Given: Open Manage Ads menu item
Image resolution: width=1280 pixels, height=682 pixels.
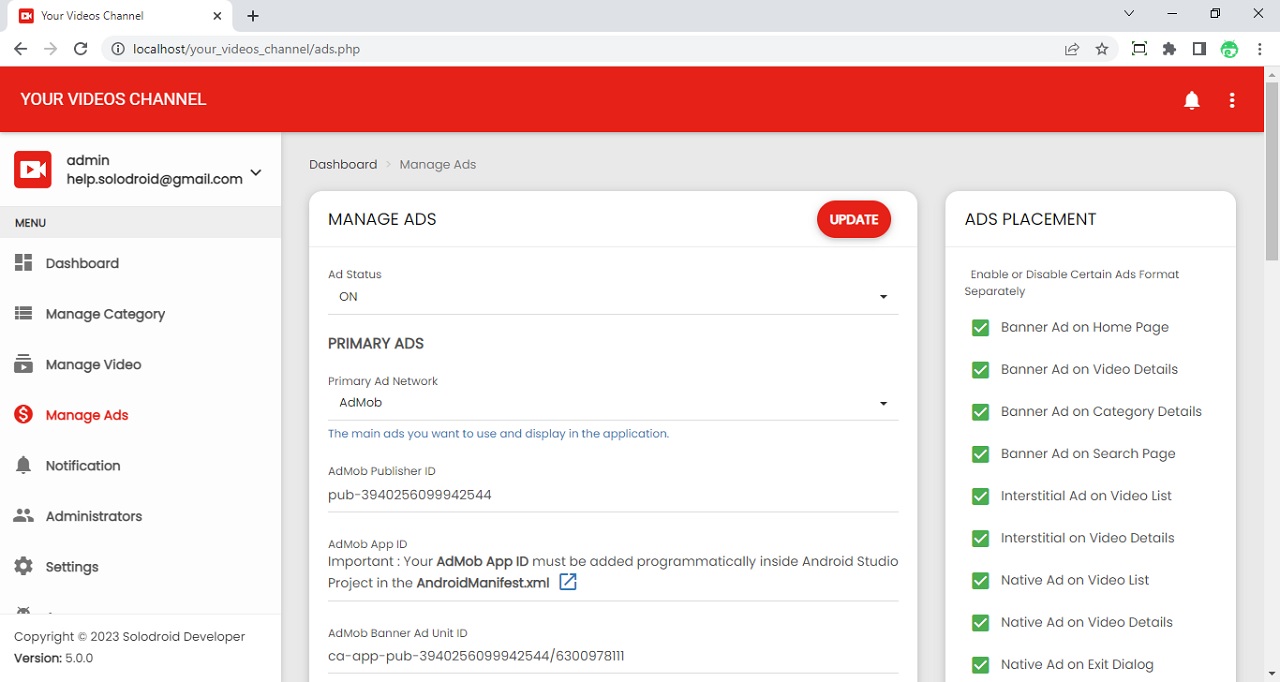Looking at the screenshot, I should point(86,415).
